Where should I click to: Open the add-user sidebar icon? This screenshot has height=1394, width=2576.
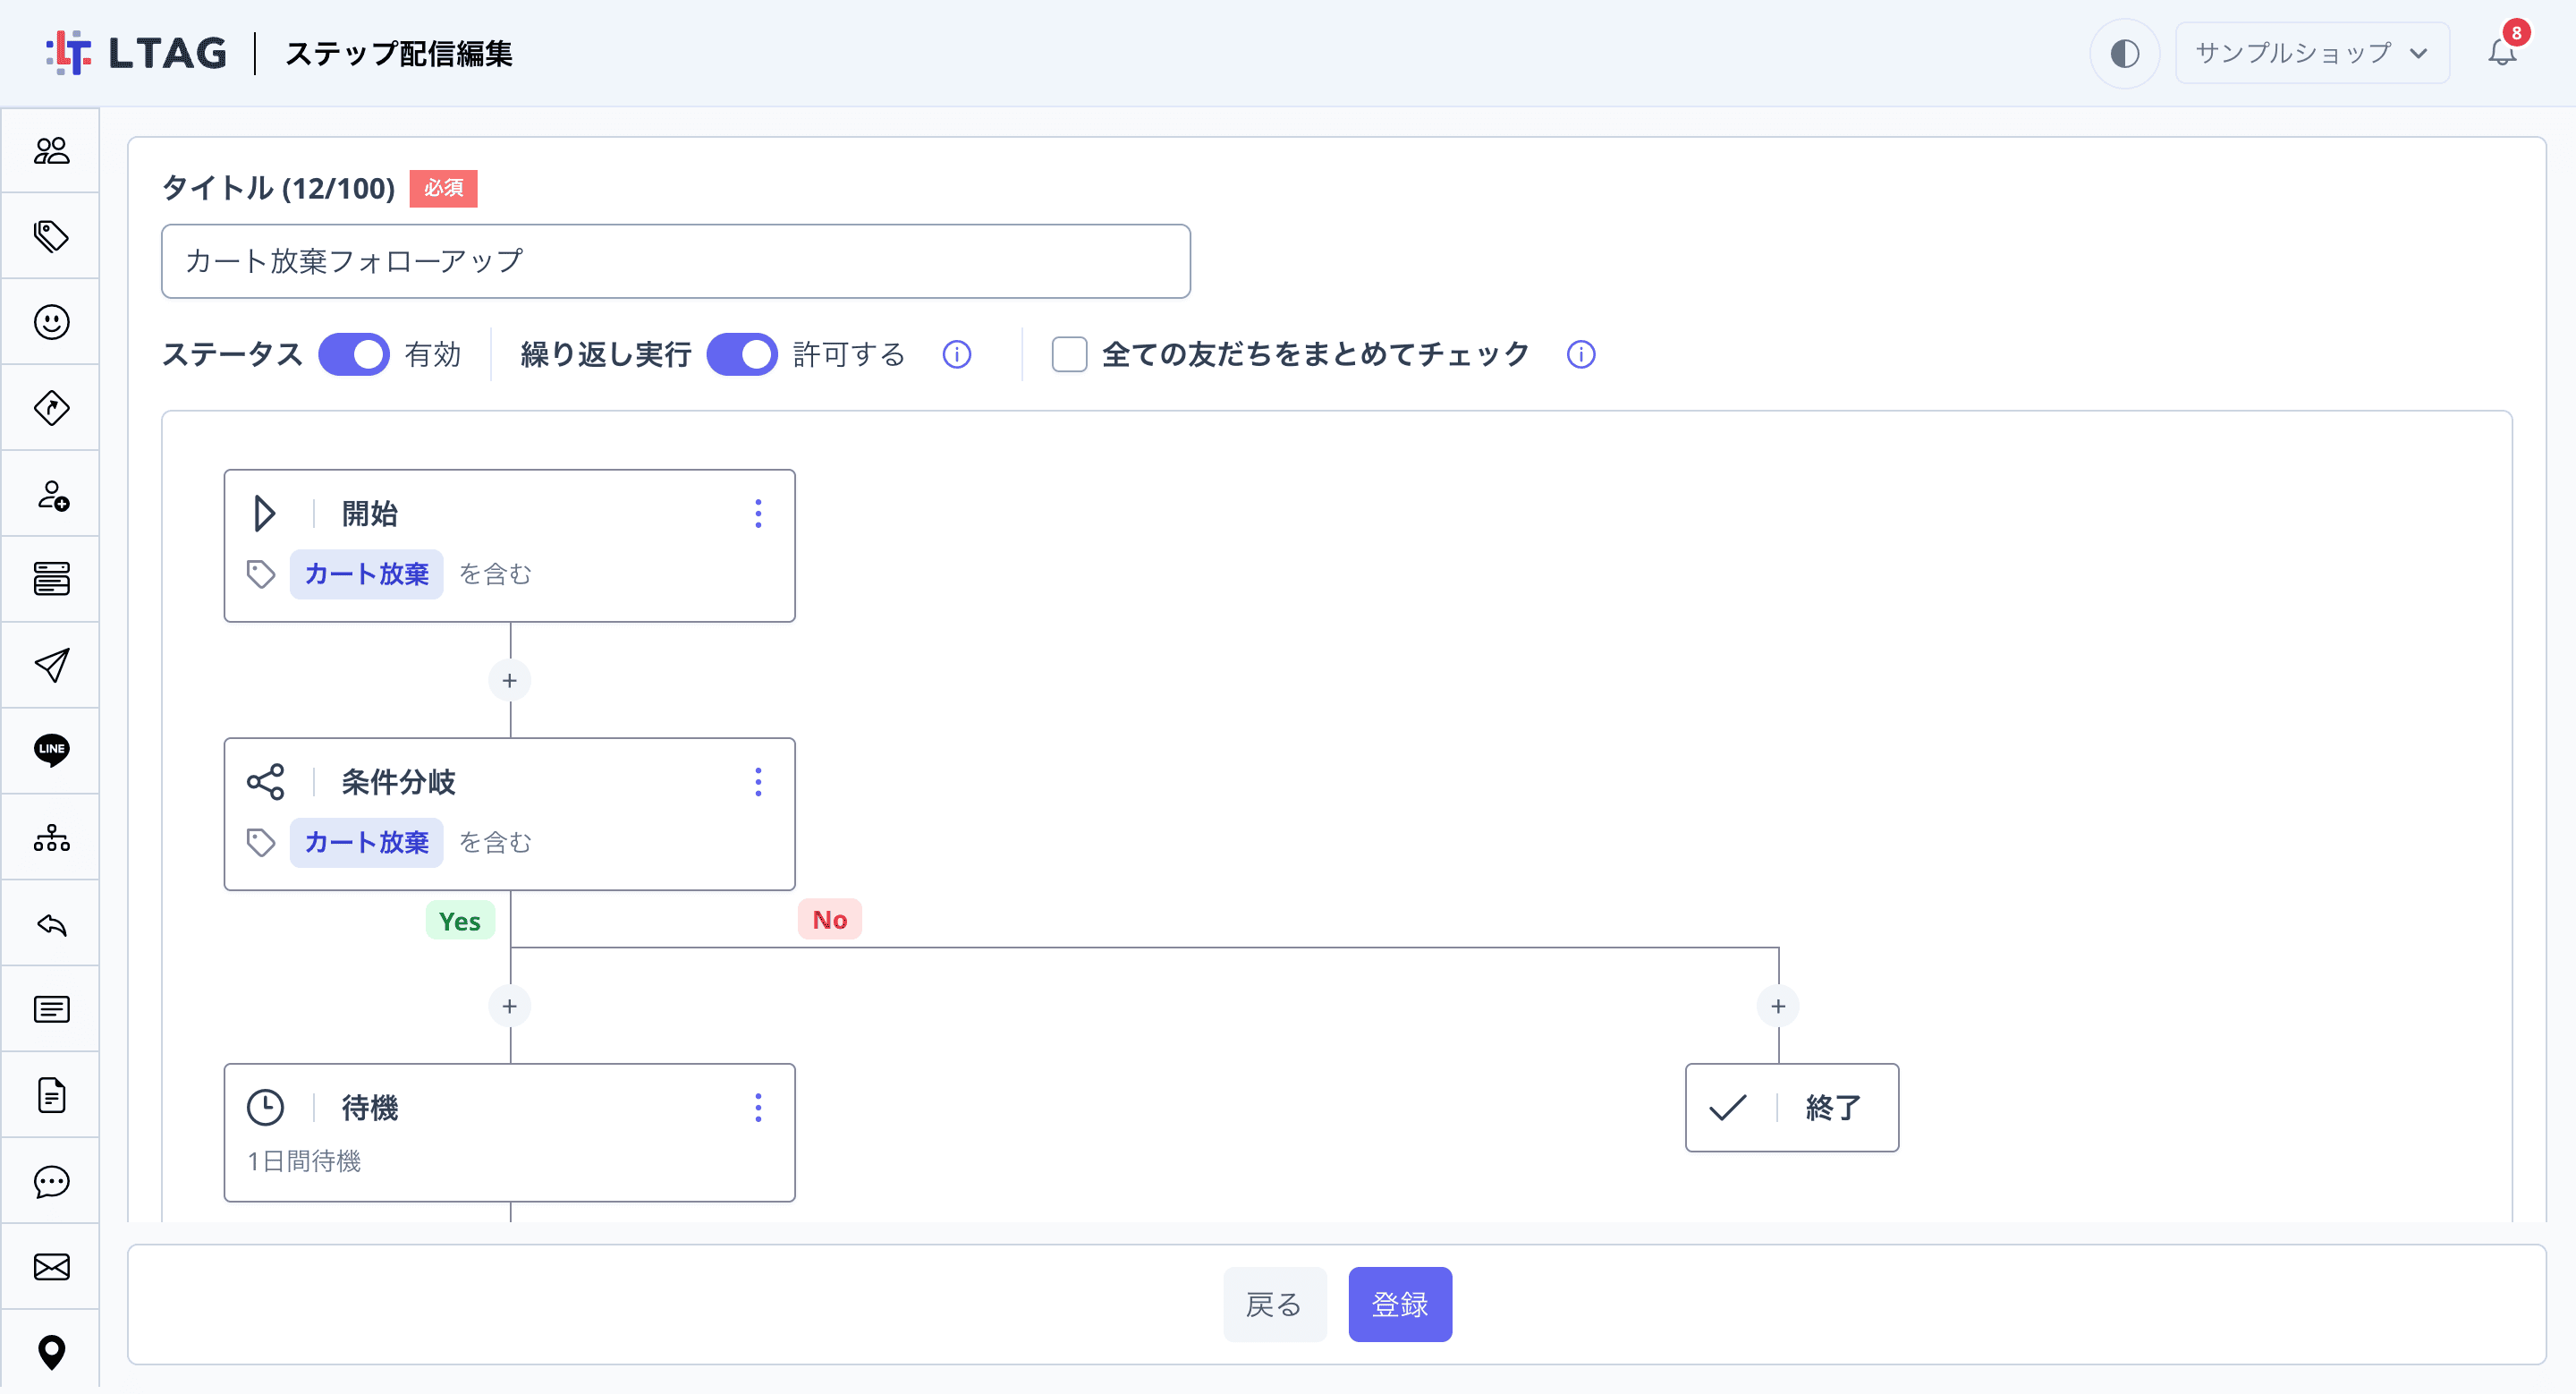51,494
